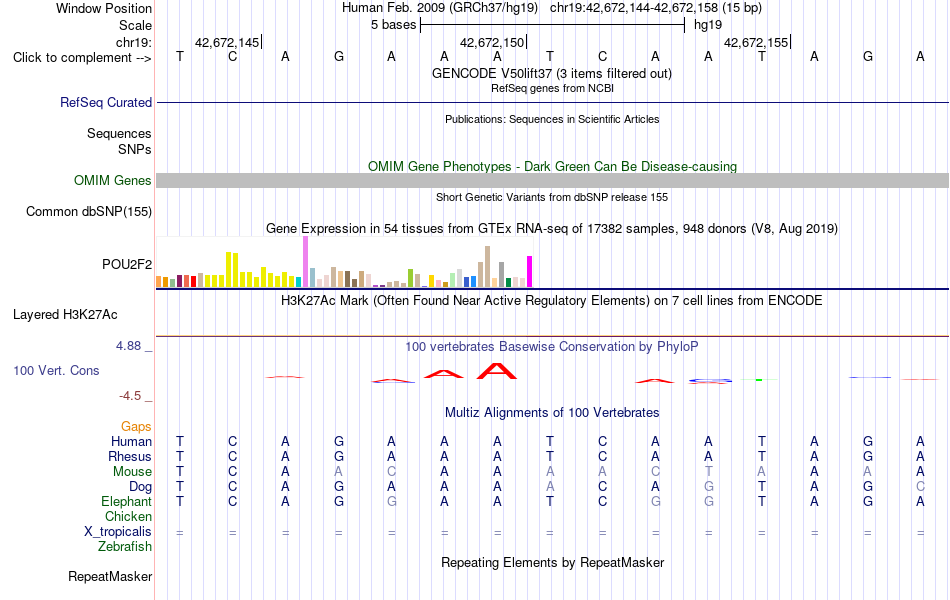This screenshot has height=600, width=950.
Task: Click the 'GENCODE V50lift37 (3 items filtered out)' title
Action: (x=551, y=73)
